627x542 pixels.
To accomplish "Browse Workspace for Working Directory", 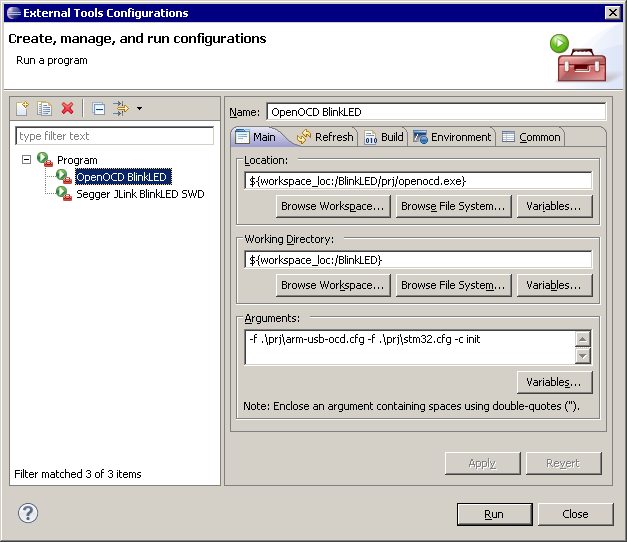I will [x=333, y=285].
